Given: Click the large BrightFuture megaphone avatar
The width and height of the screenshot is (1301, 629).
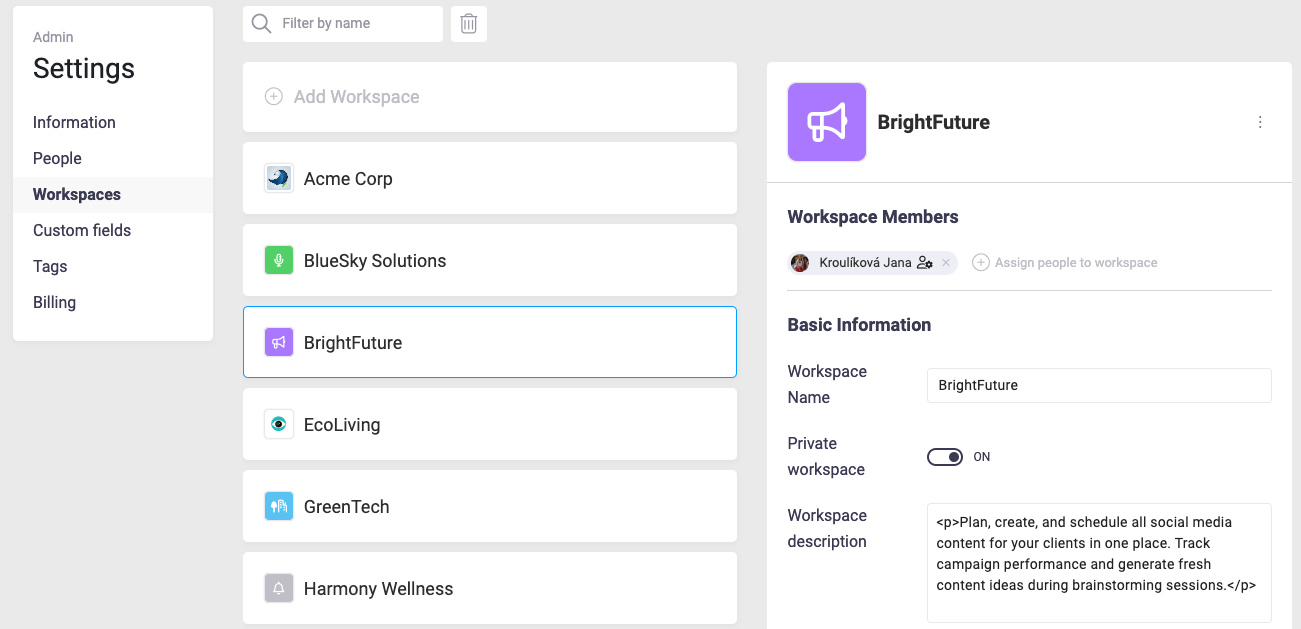Looking at the screenshot, I should [x=826, y=122].
